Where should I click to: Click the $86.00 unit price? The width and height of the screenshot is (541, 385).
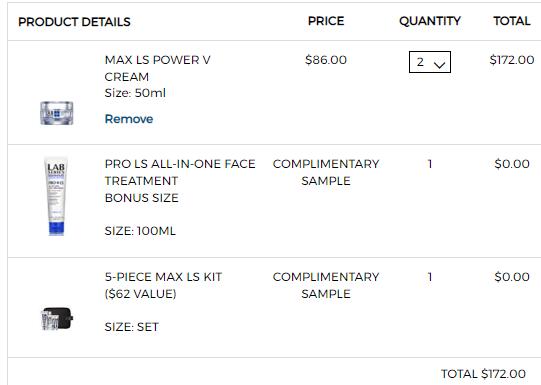pyautogui.click(x=326, y=60)
